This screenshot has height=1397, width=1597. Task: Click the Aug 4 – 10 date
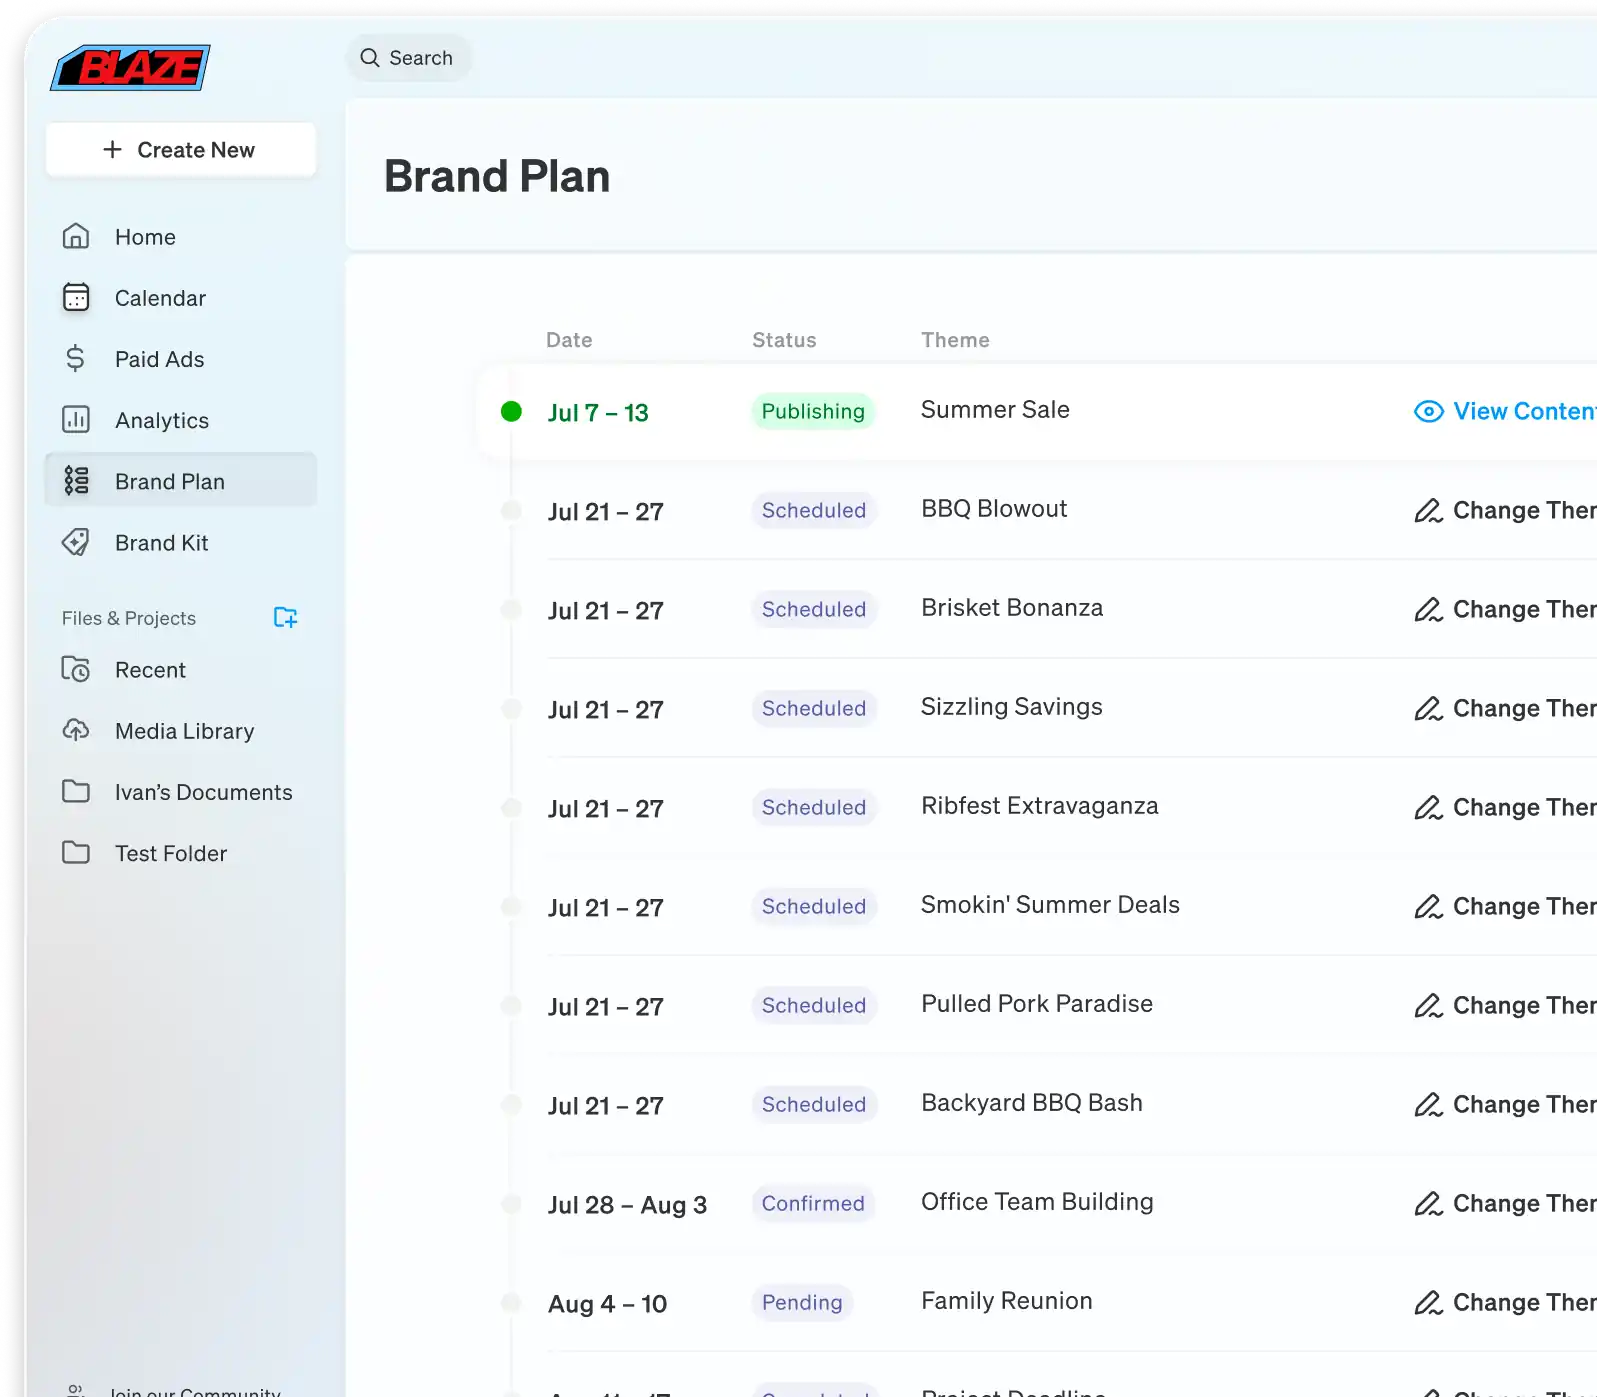[607, 1304]
